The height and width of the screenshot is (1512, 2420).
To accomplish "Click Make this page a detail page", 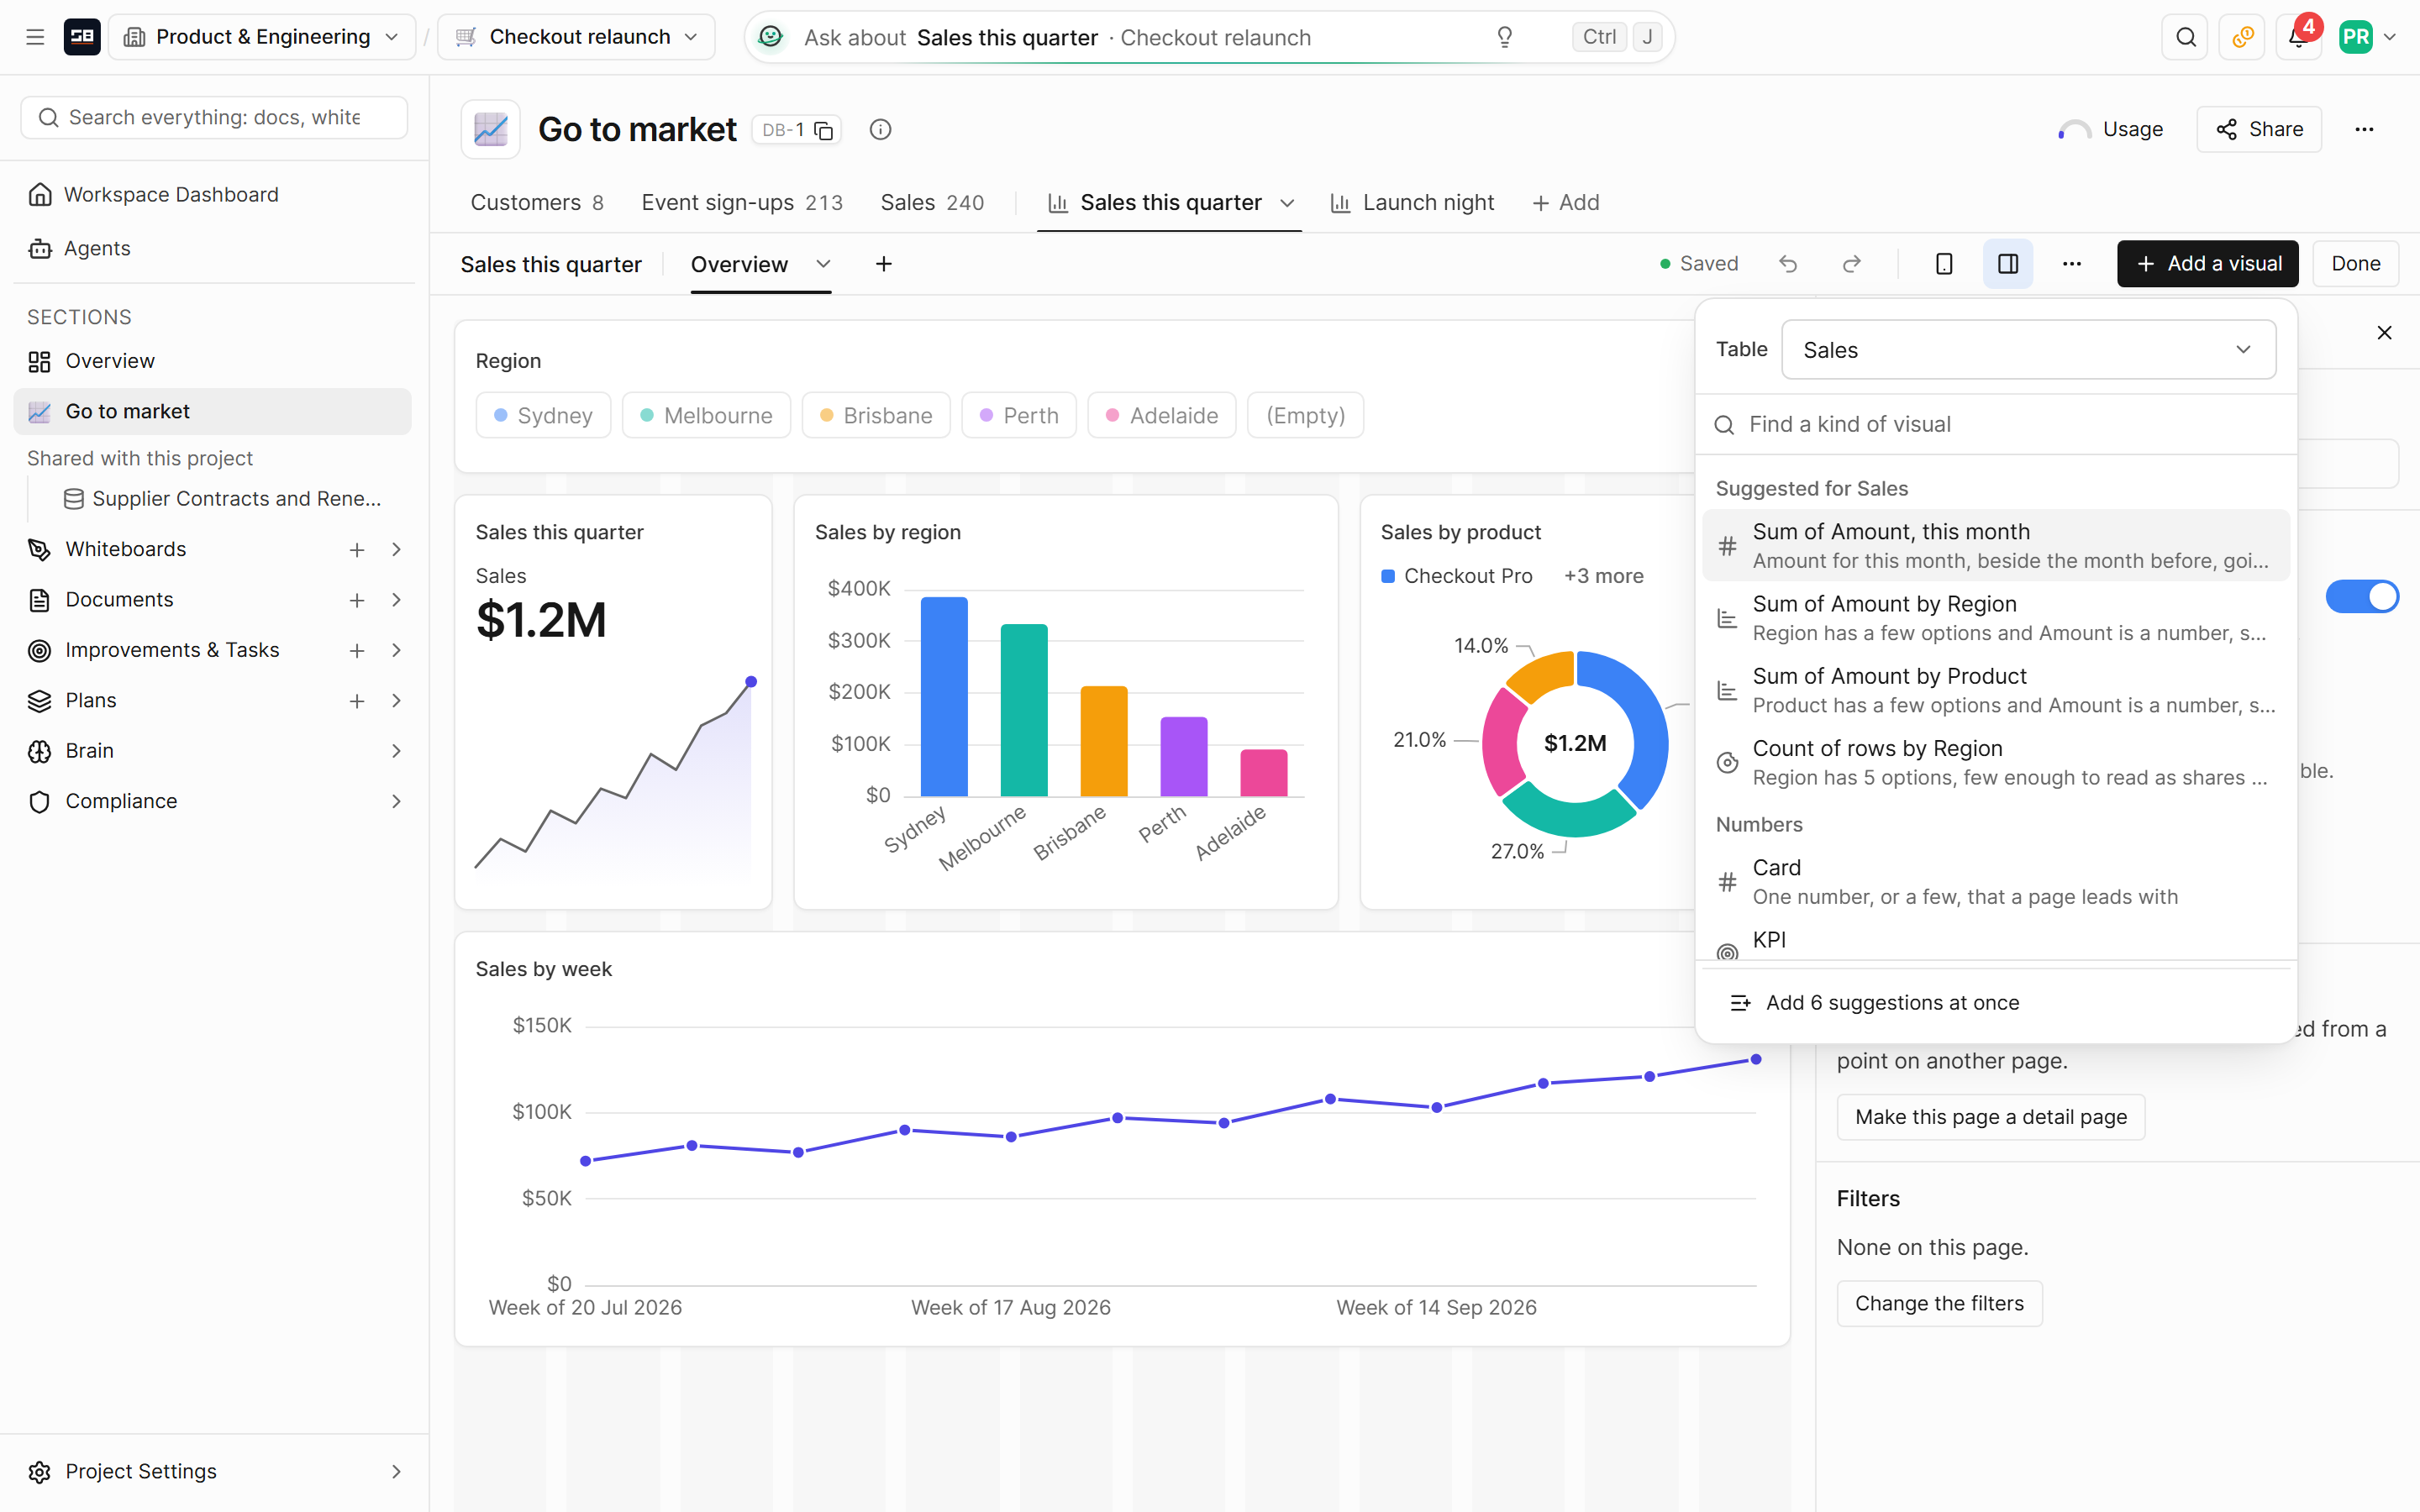I will (1991, 1117).
